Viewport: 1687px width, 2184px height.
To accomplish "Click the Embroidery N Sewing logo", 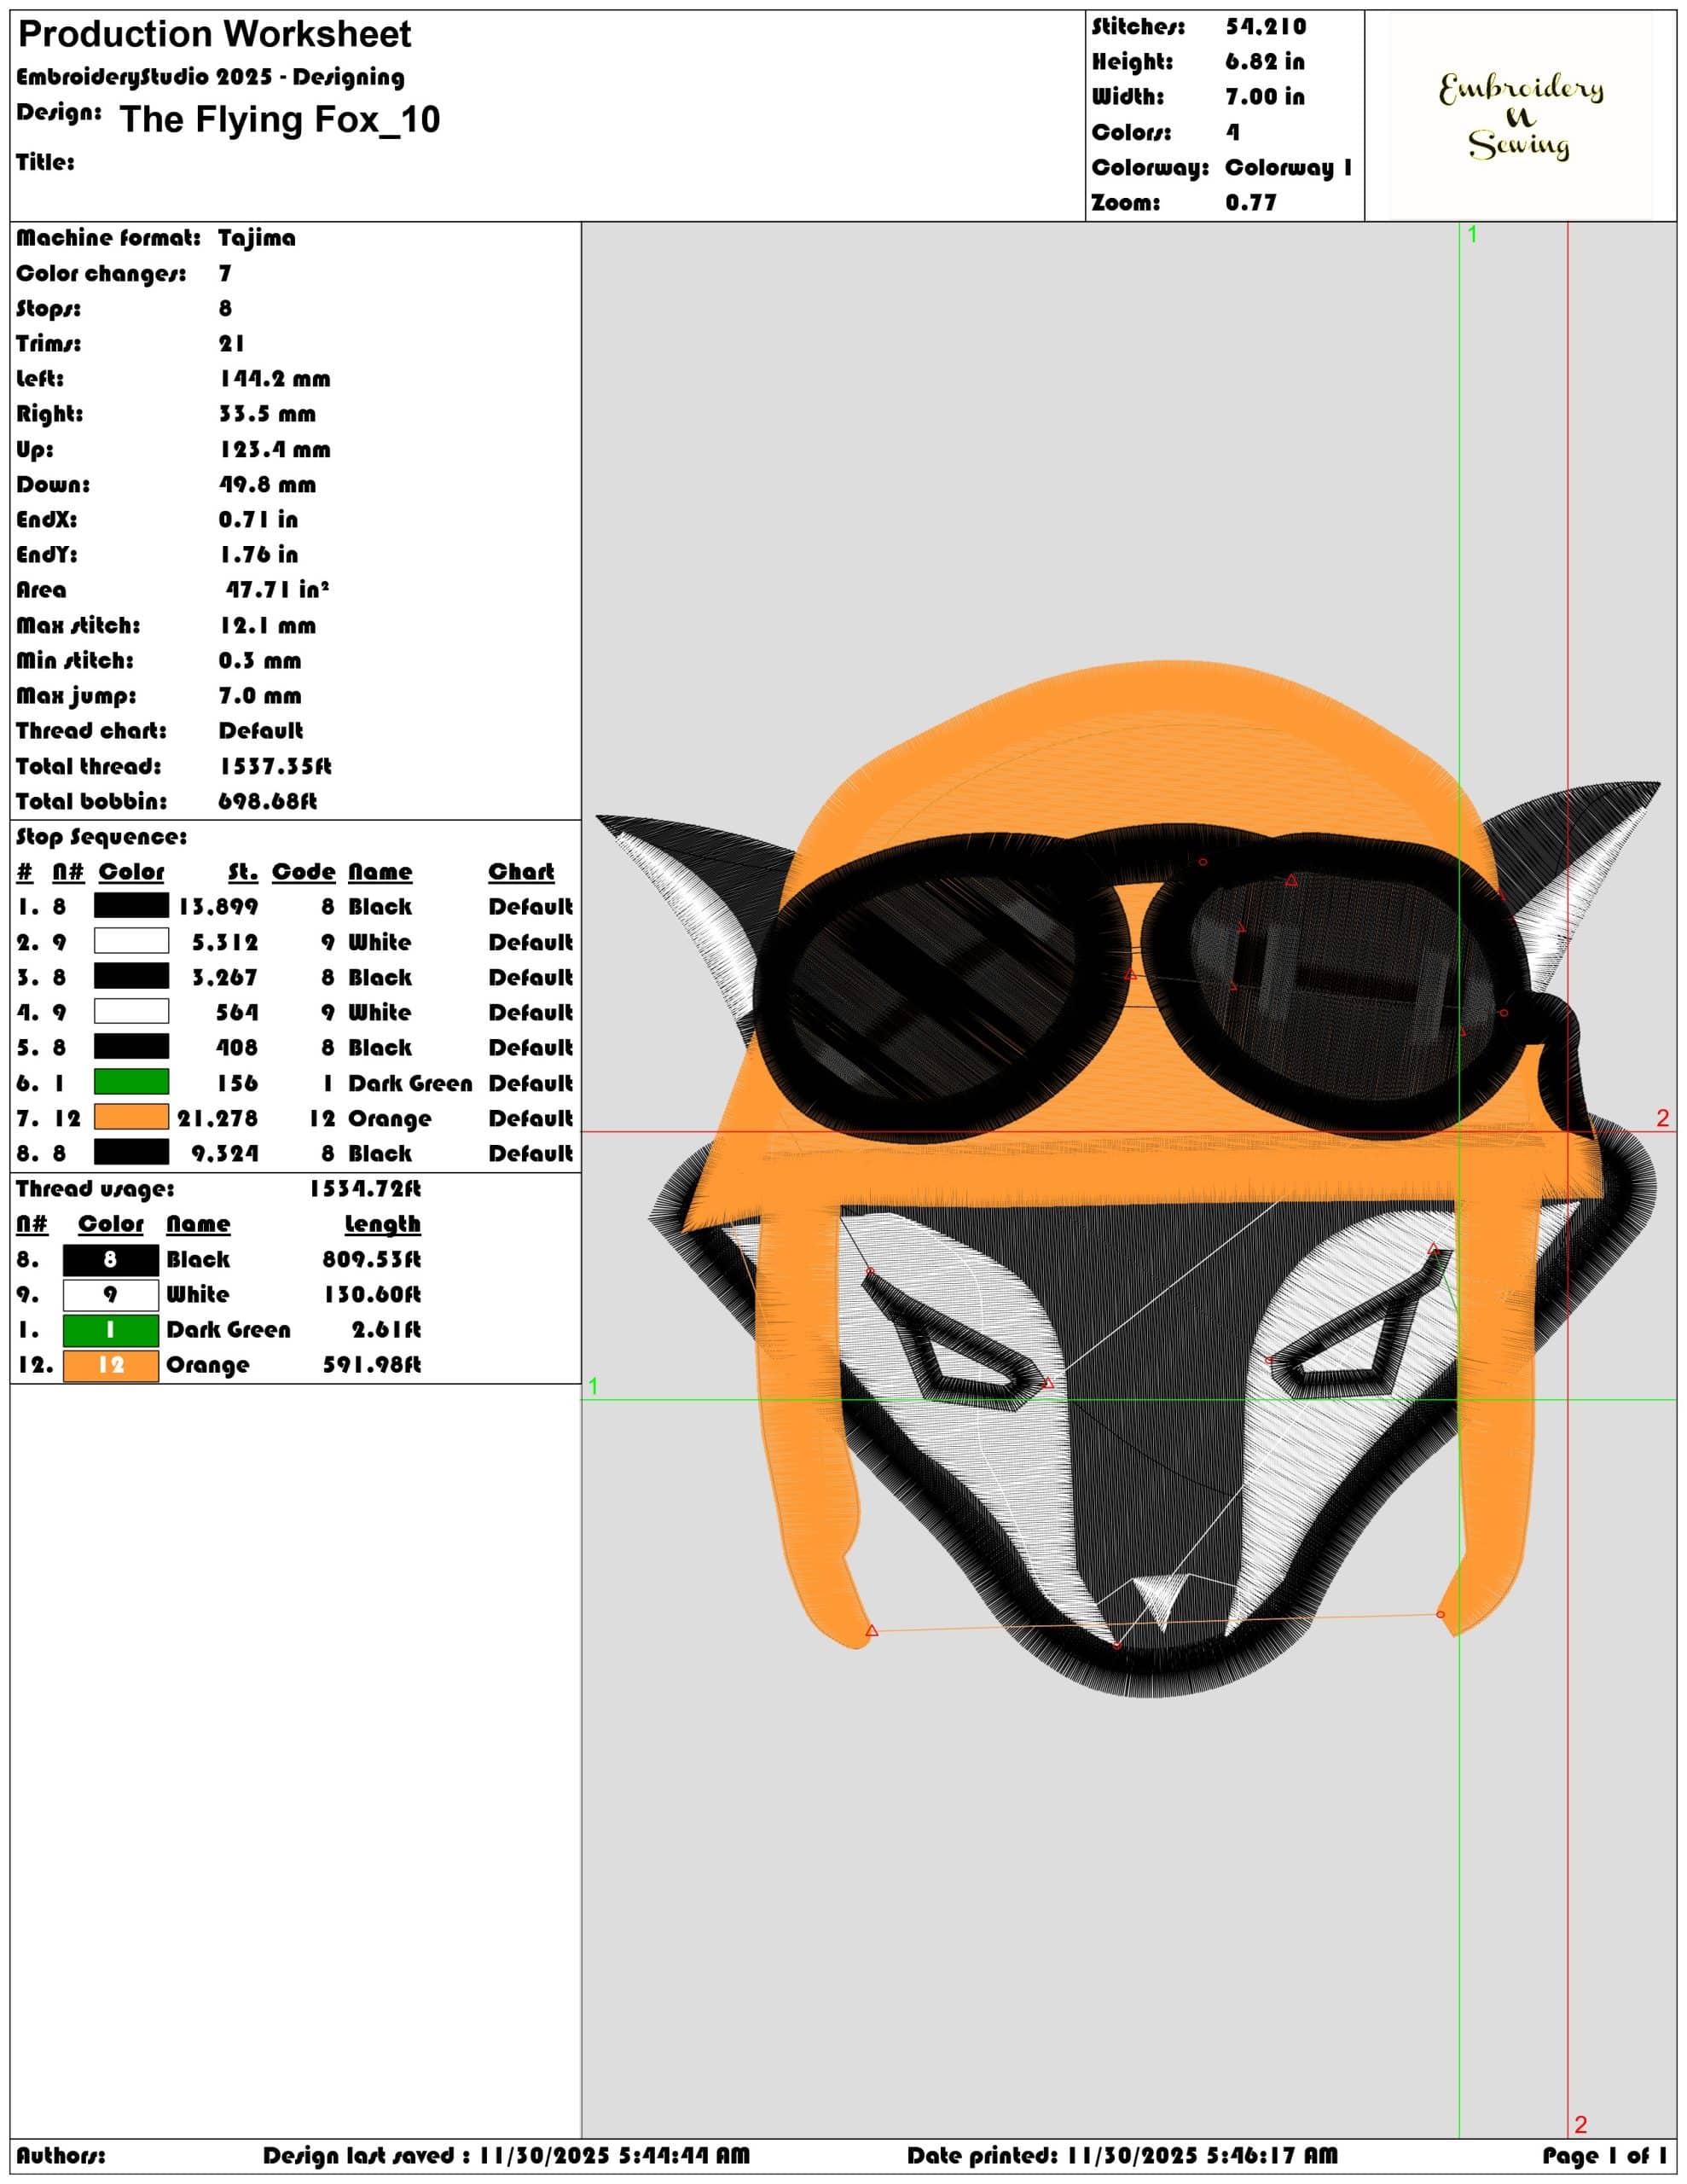I will tap(1520, 116).
